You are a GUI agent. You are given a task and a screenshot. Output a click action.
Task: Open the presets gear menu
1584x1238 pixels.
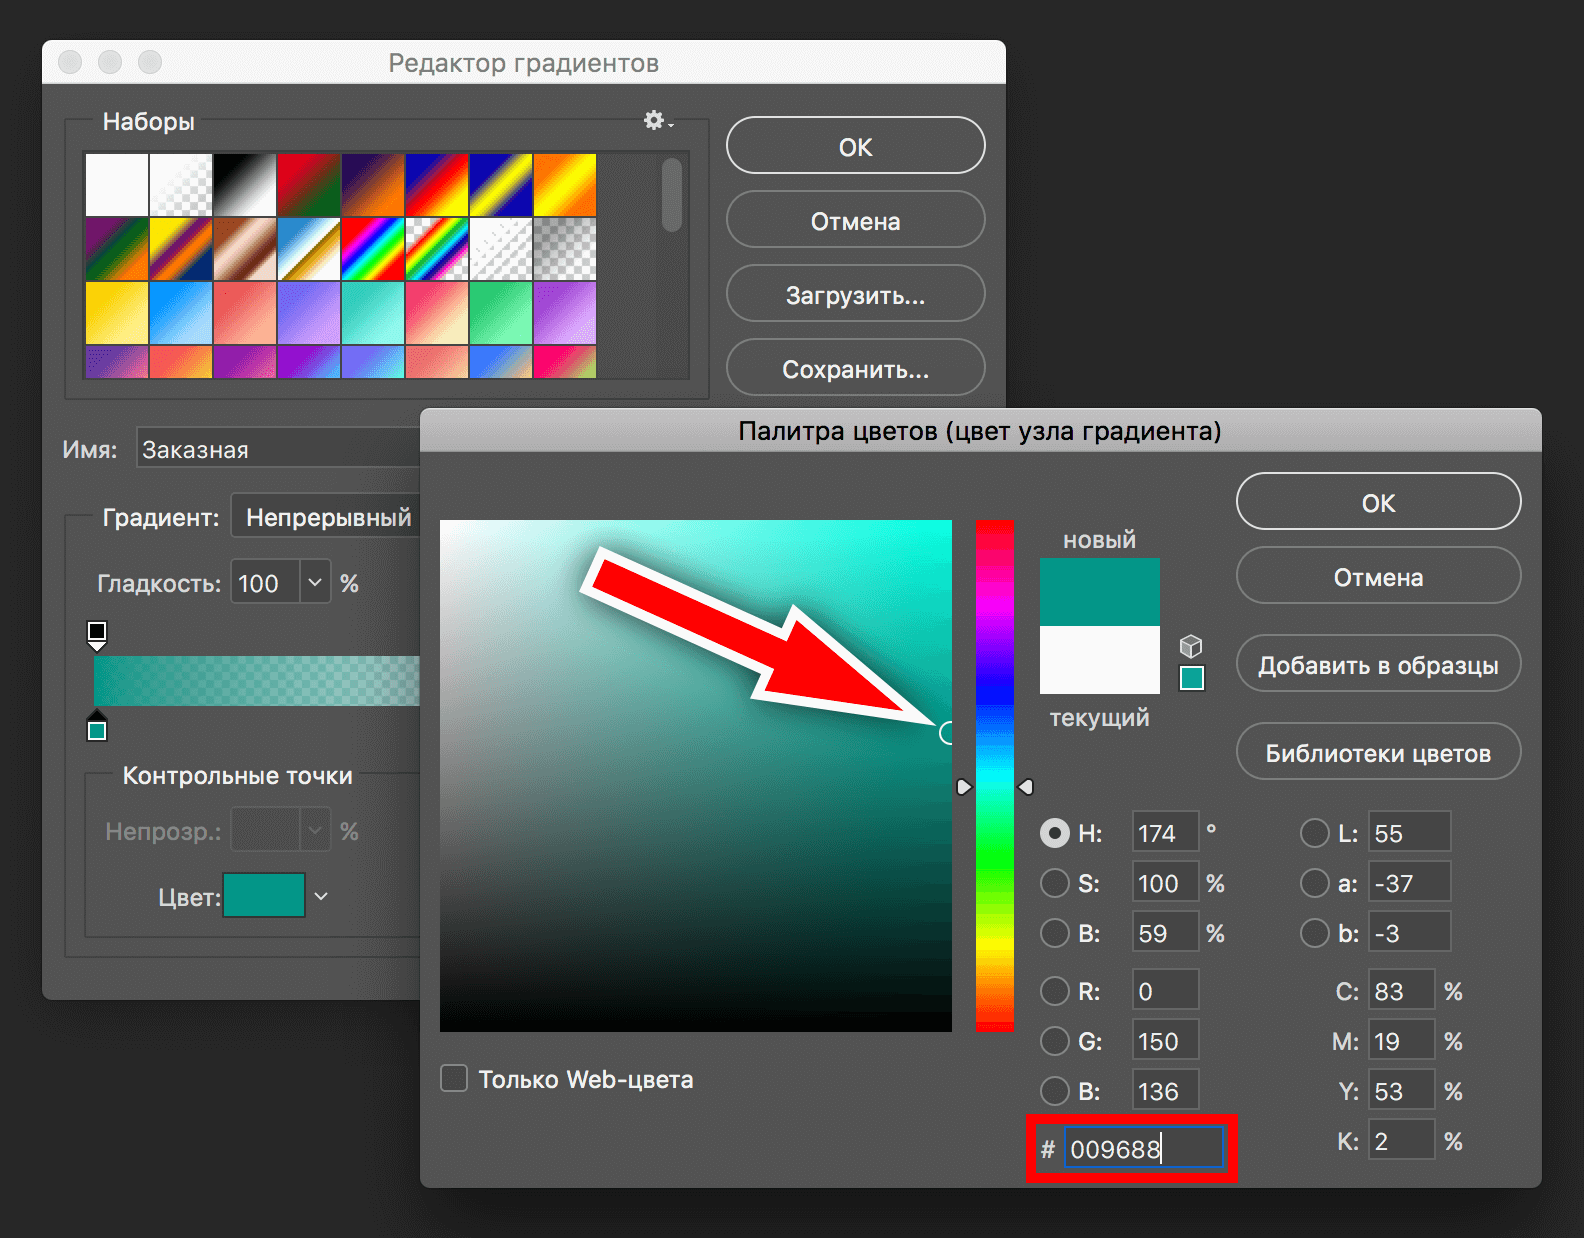coord(657,121)
